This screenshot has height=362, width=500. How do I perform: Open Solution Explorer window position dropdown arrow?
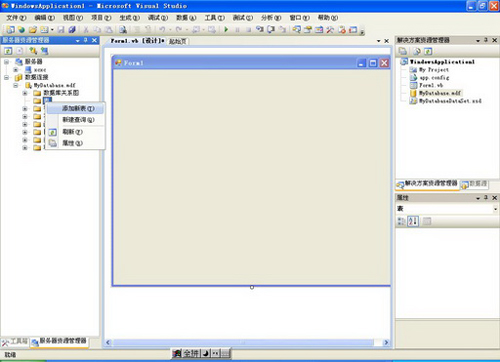point(478,40)
